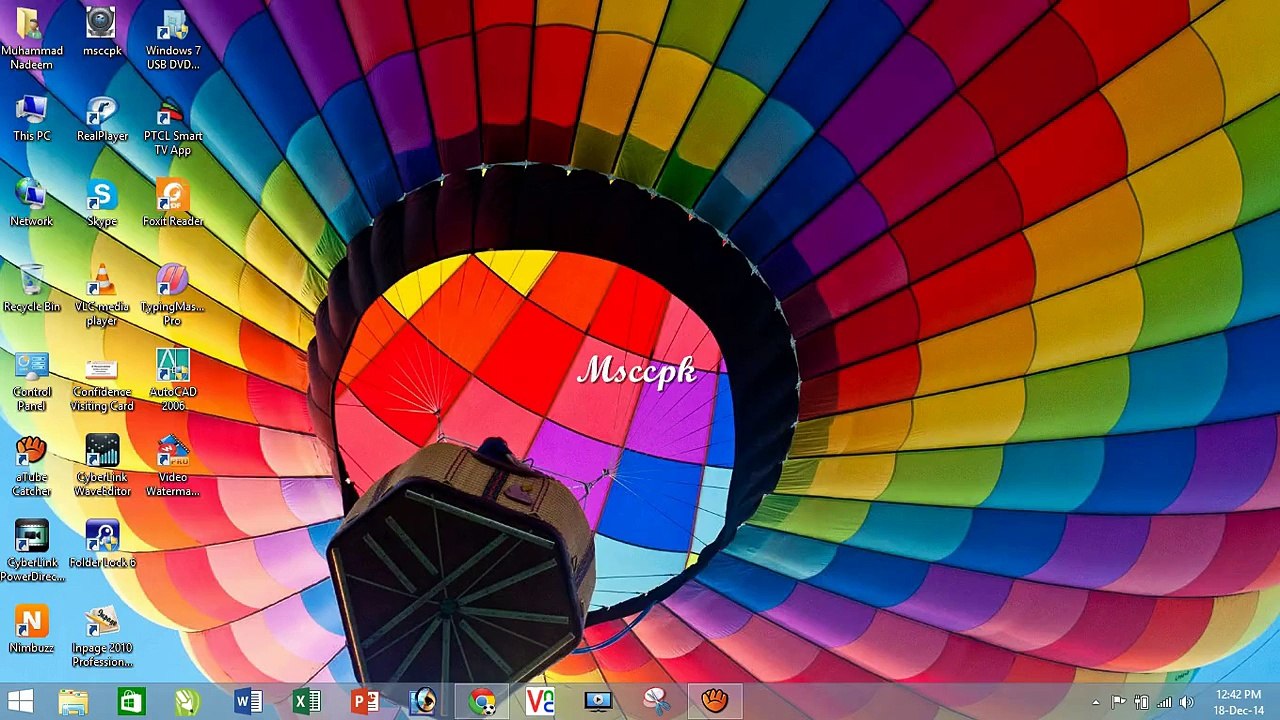Viewport: 1280px width, 720px height.
Task: Launch Microsoft Excel from the taskbar
Action: point(306,701)
